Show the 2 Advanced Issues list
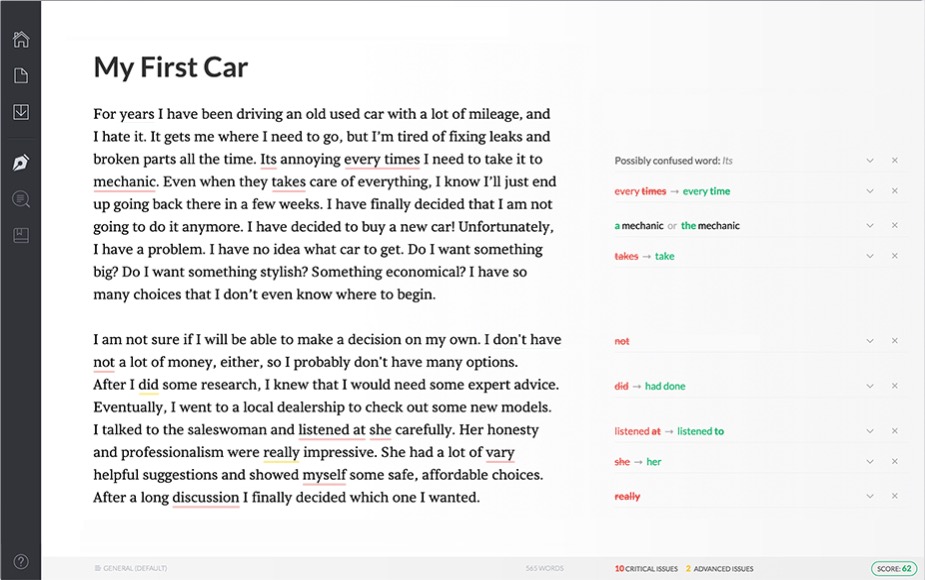Screen dimensions: 925x580 click(x=720, y=569)
